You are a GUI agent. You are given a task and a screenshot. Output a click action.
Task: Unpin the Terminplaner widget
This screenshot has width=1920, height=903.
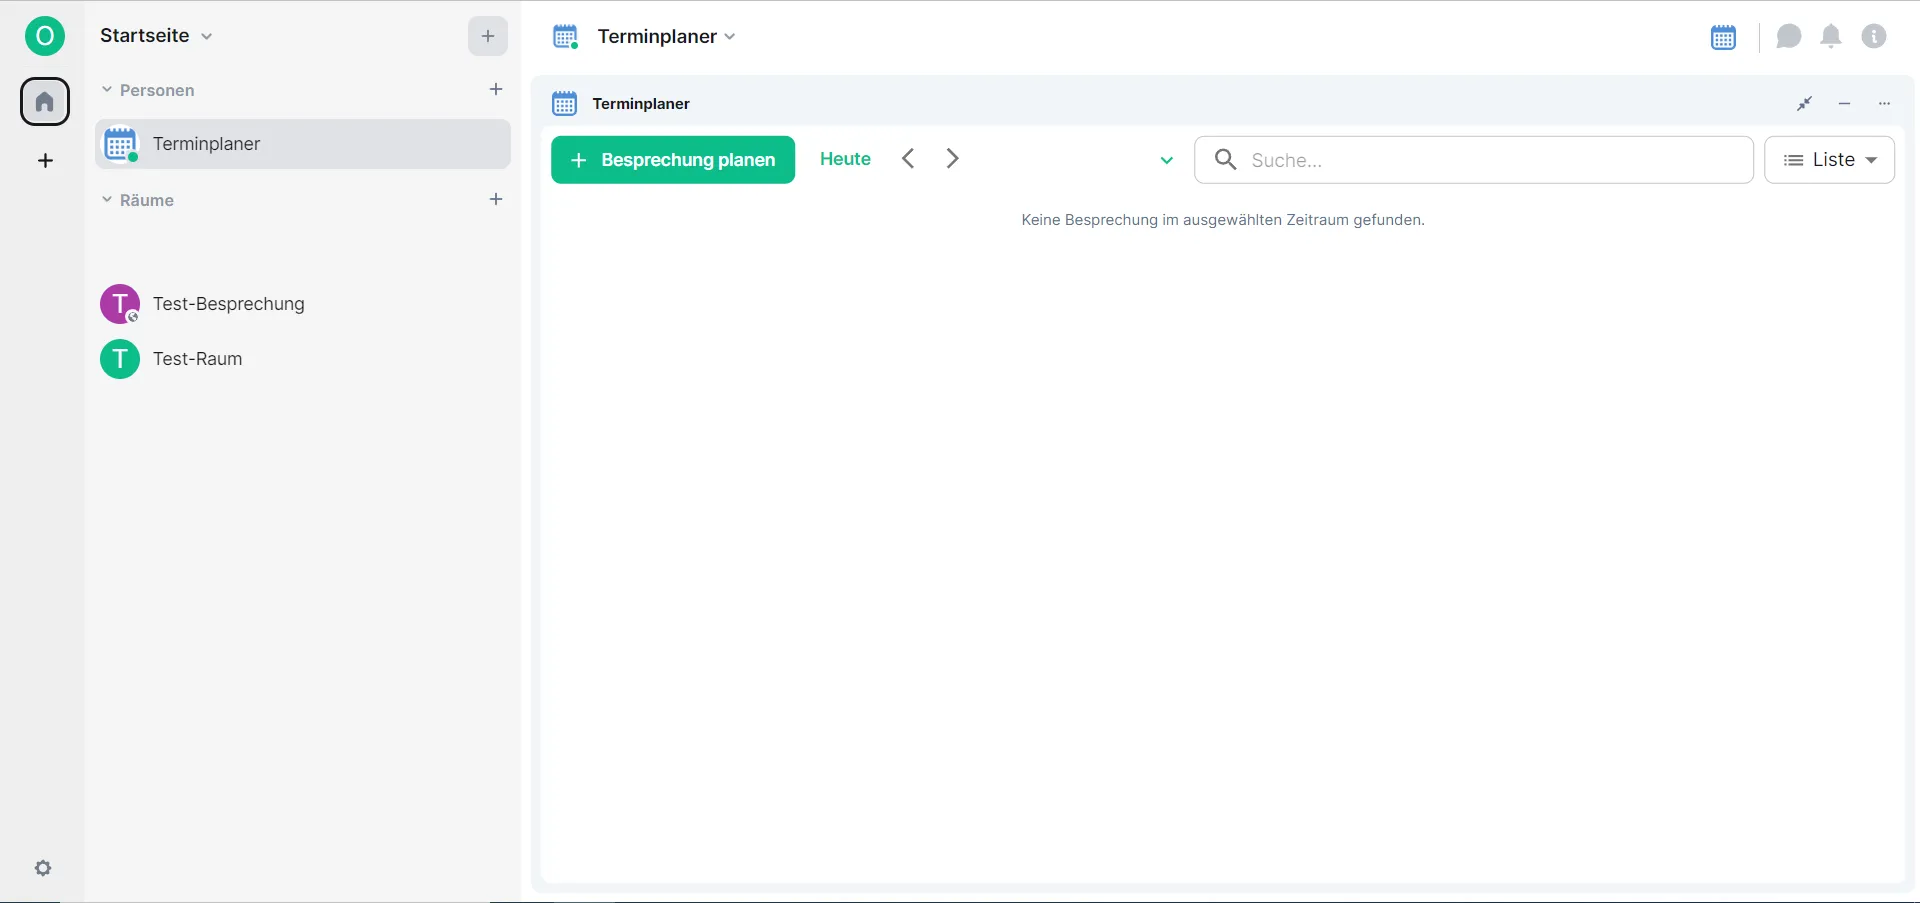click(1804, 103)
